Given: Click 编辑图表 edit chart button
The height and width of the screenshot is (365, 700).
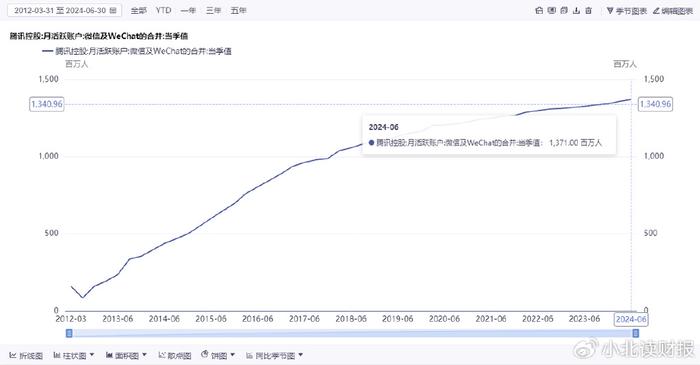Looking at the screenshot, I should tap(672, 11).
